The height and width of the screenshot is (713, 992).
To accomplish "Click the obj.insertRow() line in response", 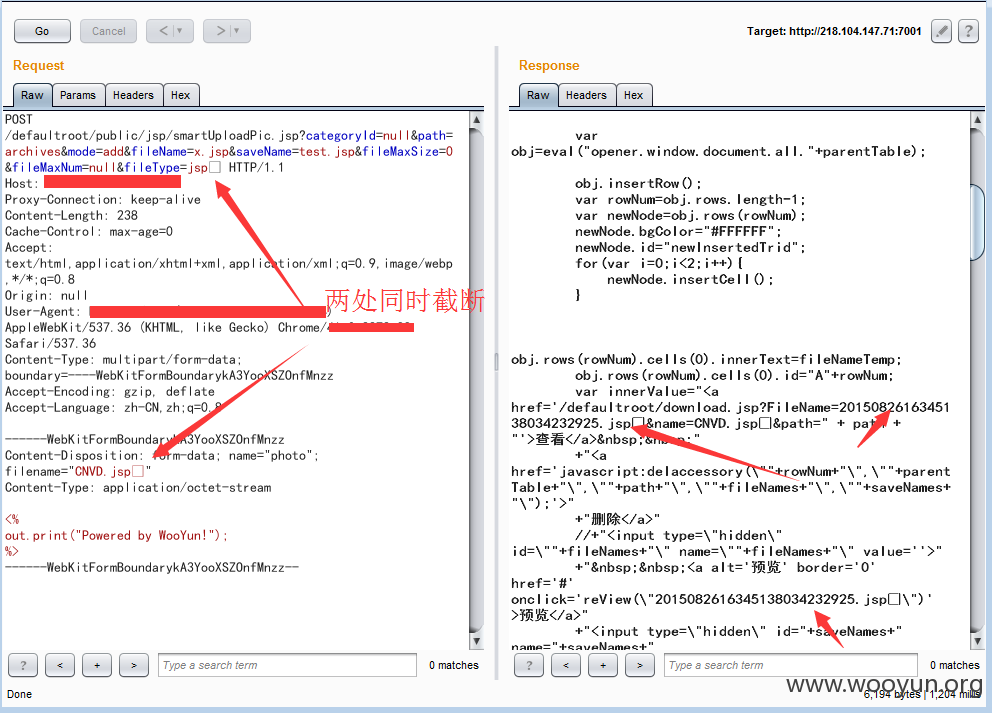I will pos(638,183).
